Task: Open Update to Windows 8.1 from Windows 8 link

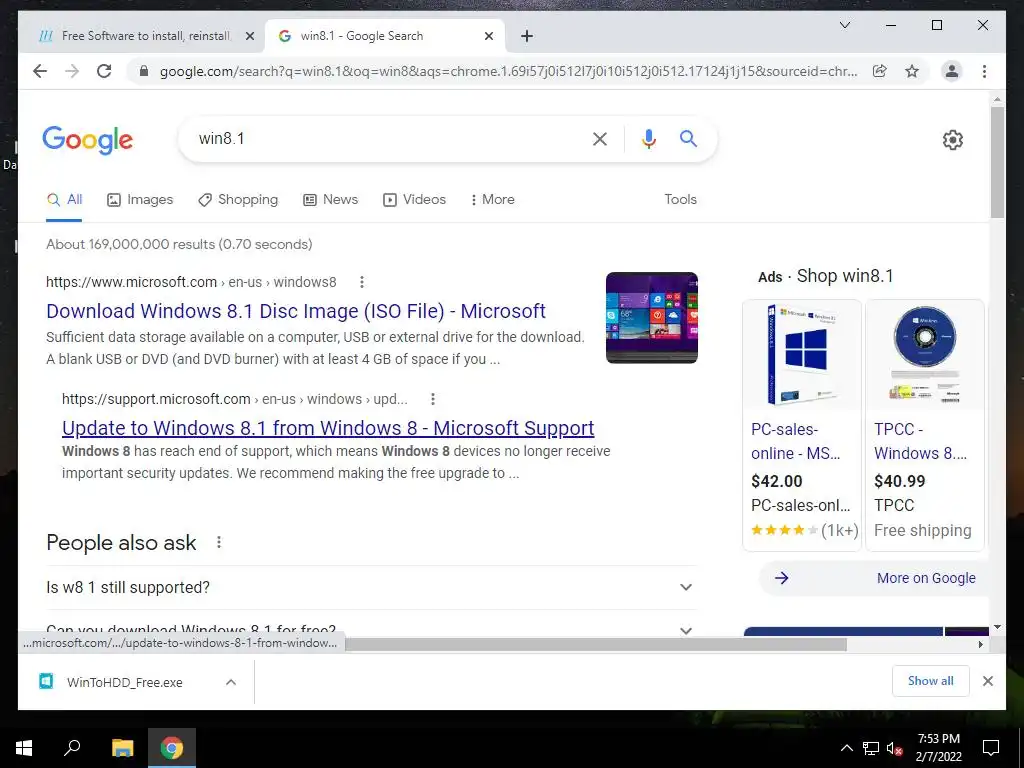Action: click(328, 428)
